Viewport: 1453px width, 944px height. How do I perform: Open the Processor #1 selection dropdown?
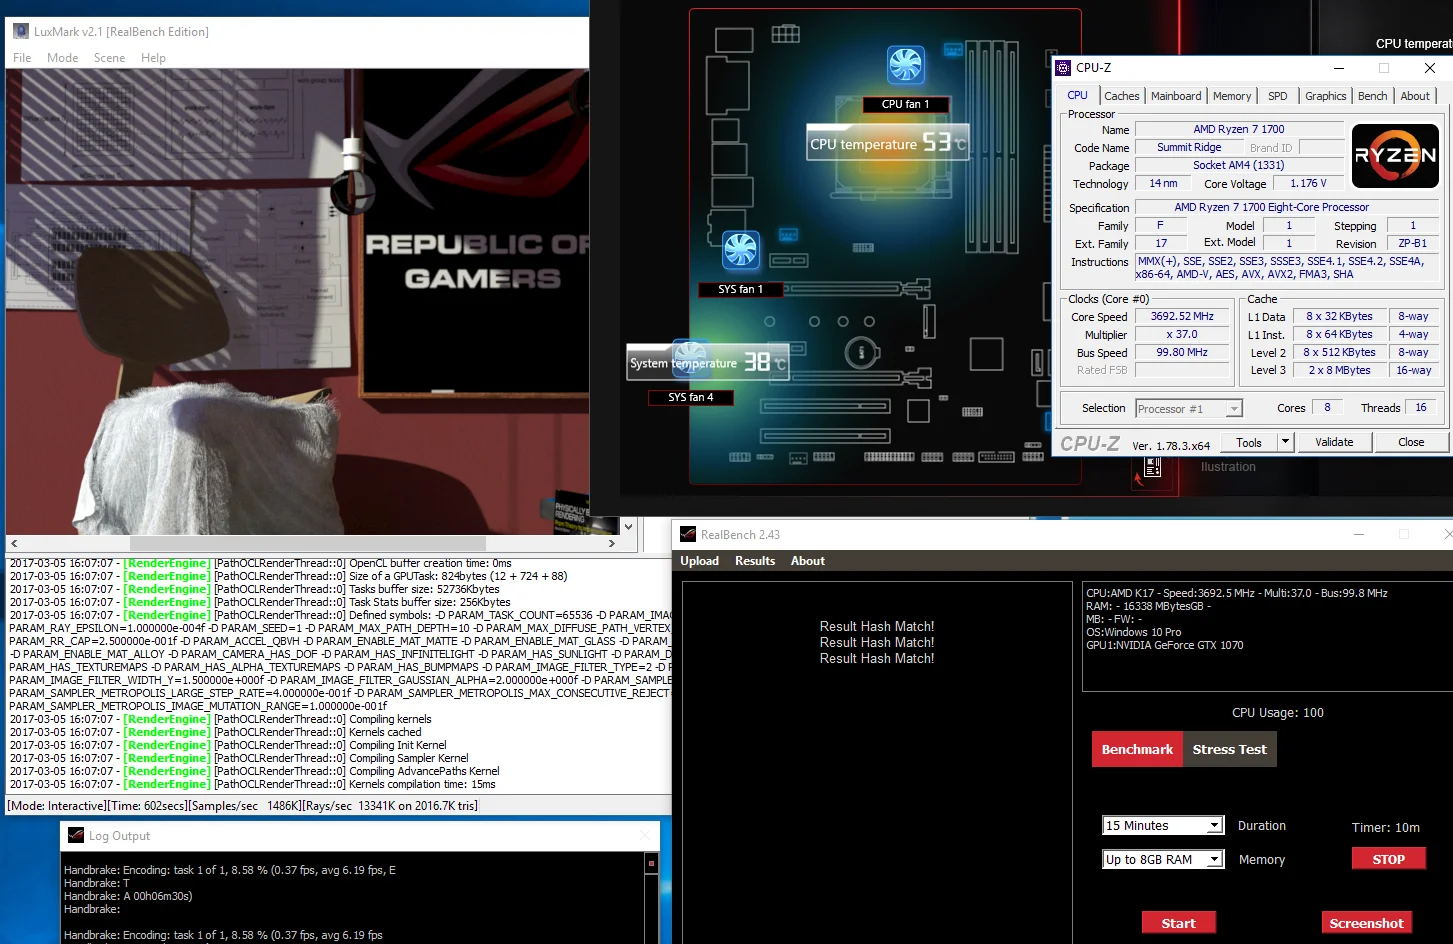click(1189, 408)
